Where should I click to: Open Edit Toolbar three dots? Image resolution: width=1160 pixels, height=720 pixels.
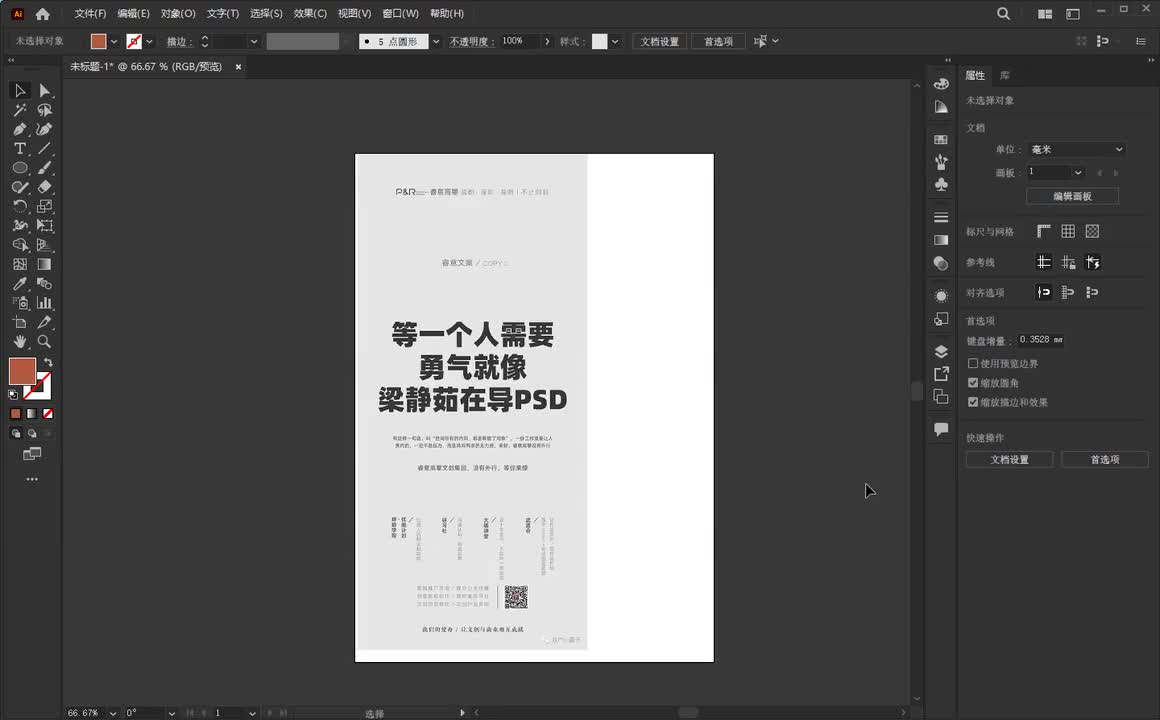[x=32, y=480]
